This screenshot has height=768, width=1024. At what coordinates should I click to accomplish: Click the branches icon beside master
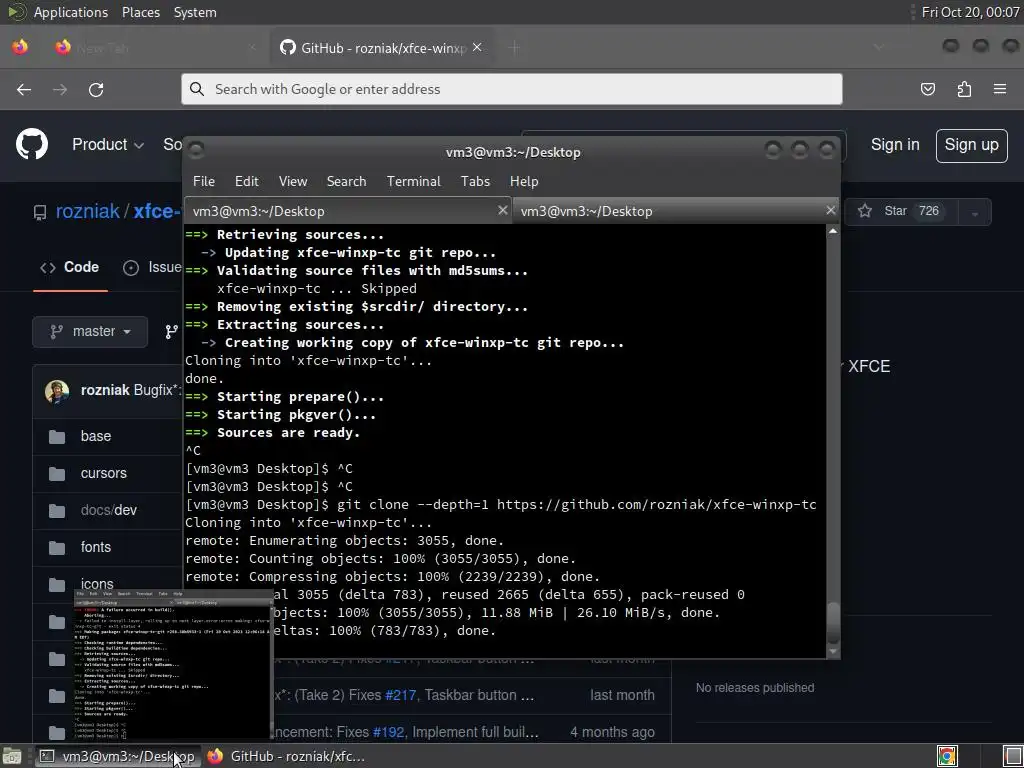[171, 332]
